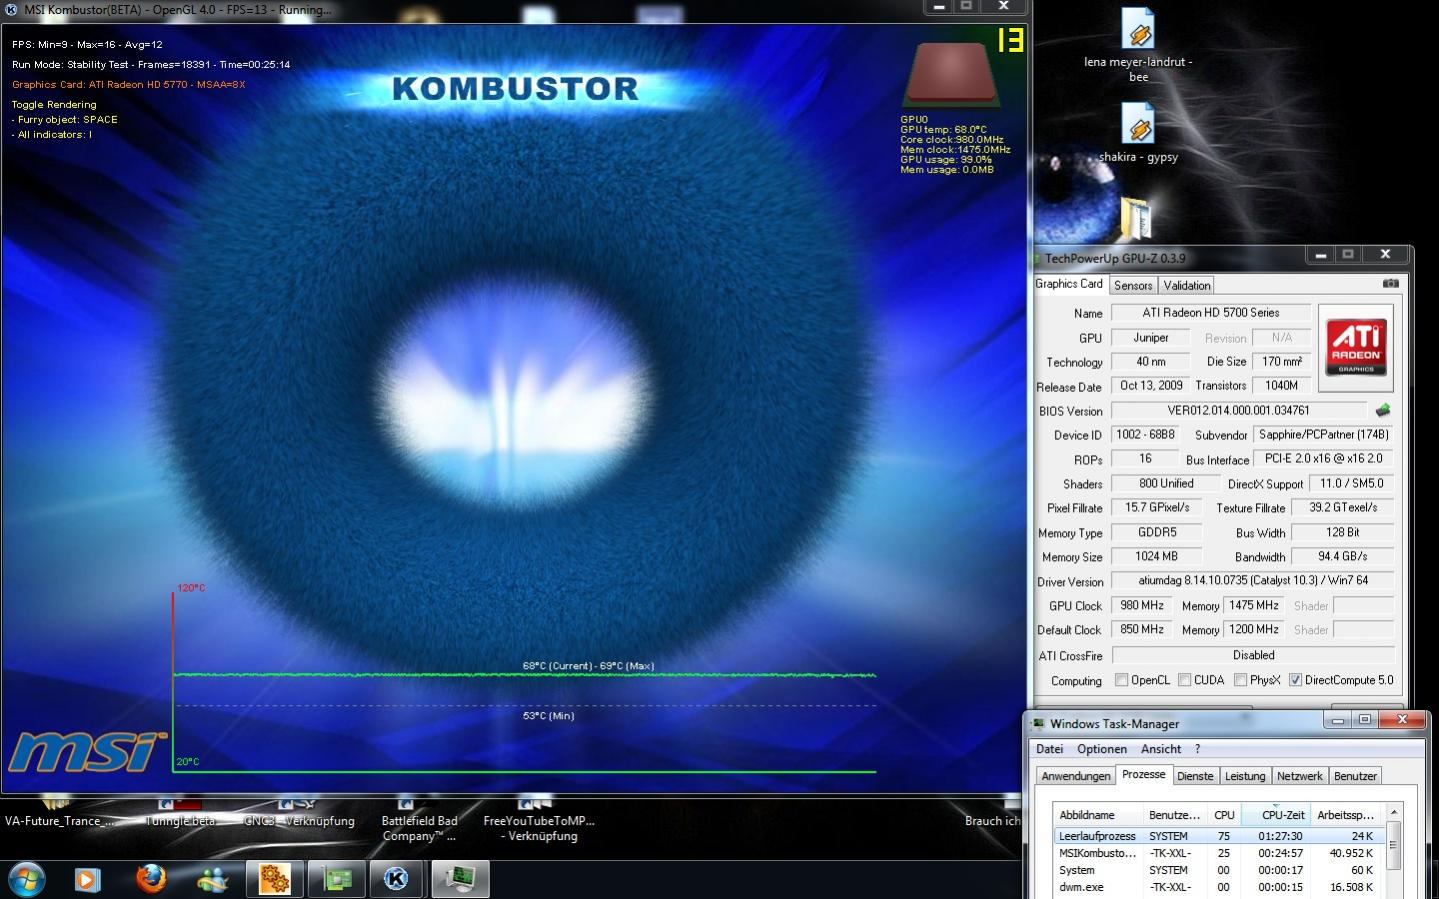Switch to the GPU-Z taskbar button
This screenshot has width=1439, height=899.
click(336, 879)
